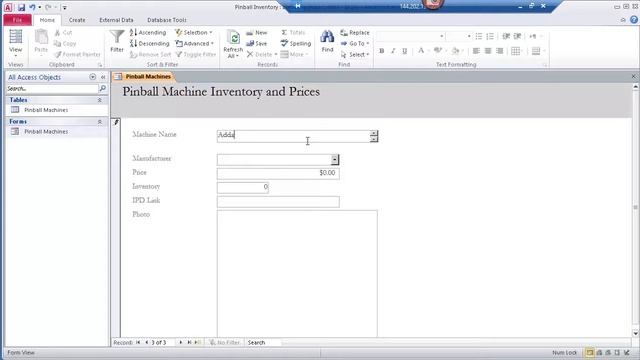Screen dimensions: 640x360
Task: Click the View button in the ribbon
Action: 16,43
